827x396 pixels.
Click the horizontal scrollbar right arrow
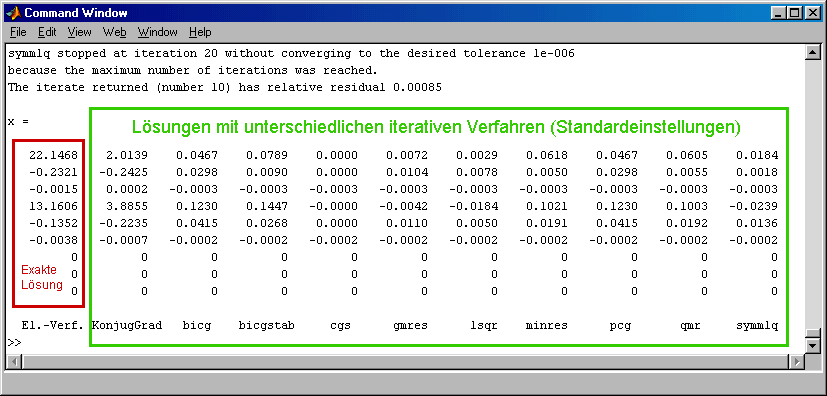click(x=796, y=362)
